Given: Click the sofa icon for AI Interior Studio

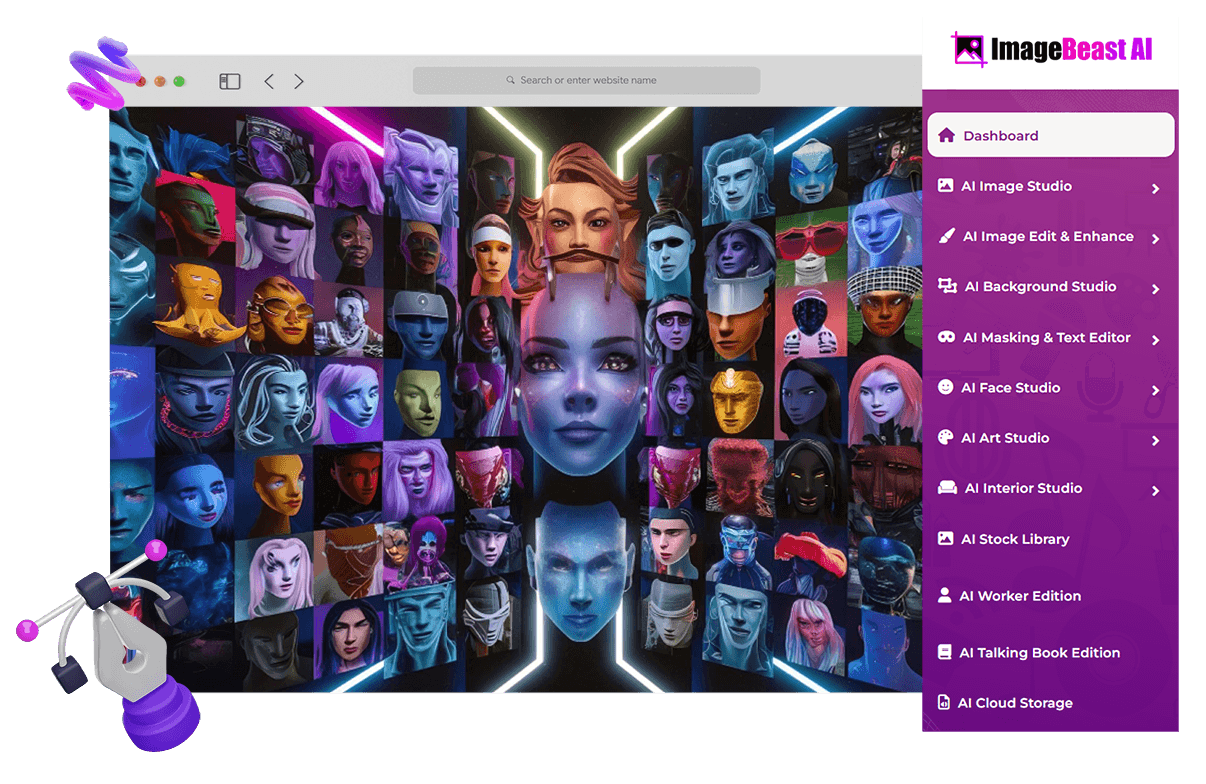Looking at the screenshot, I should [946, 488].
